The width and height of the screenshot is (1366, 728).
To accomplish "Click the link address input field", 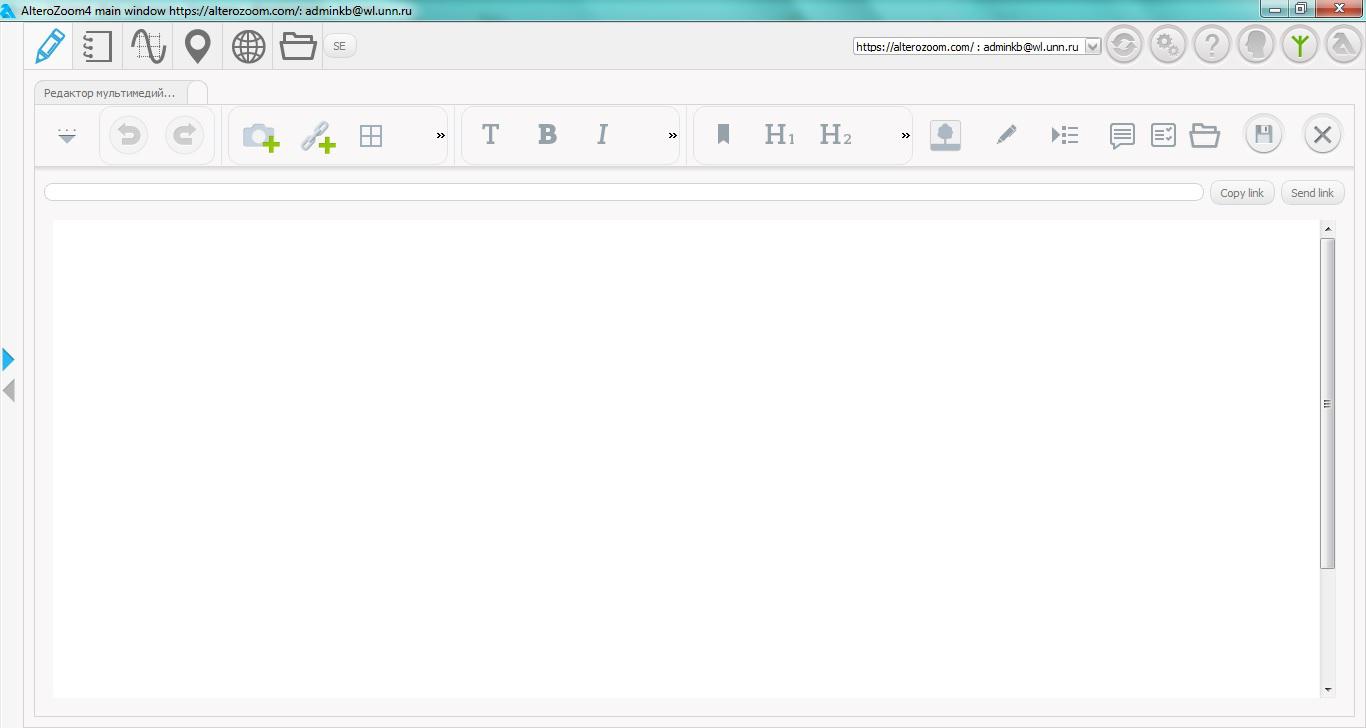I will click(623, 192).
